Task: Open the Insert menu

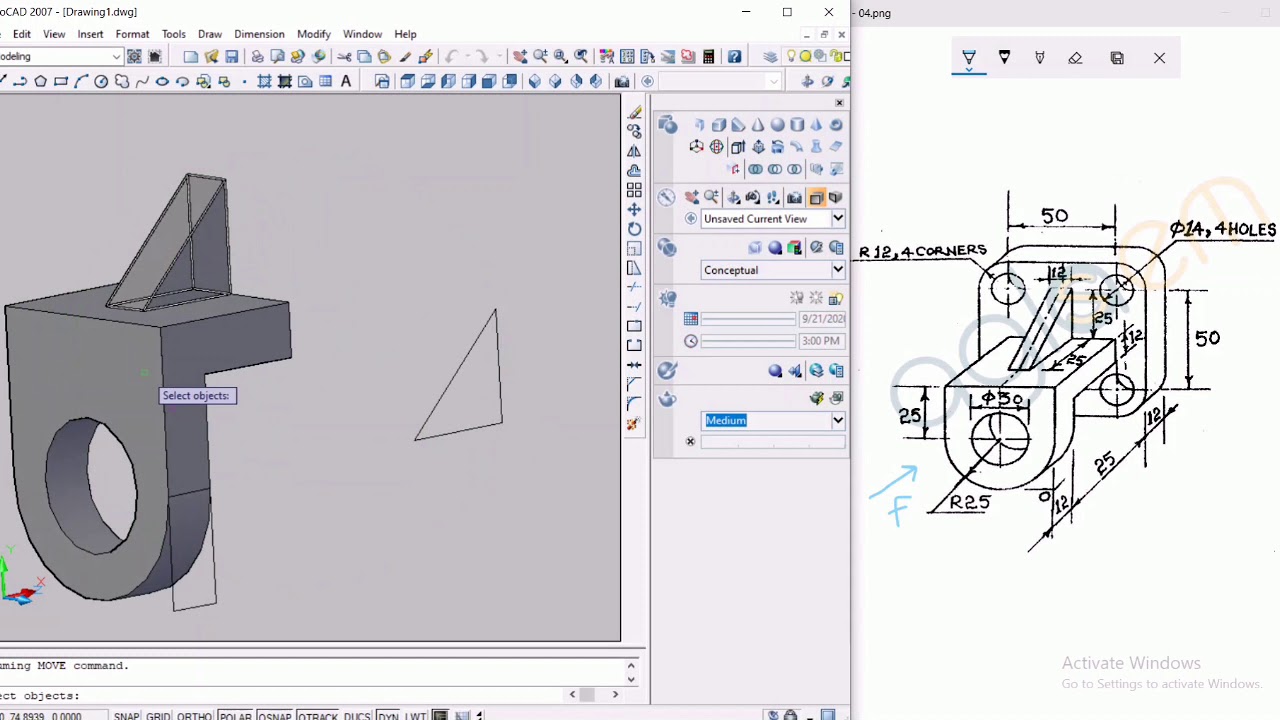Action: (x=90, y=34)
